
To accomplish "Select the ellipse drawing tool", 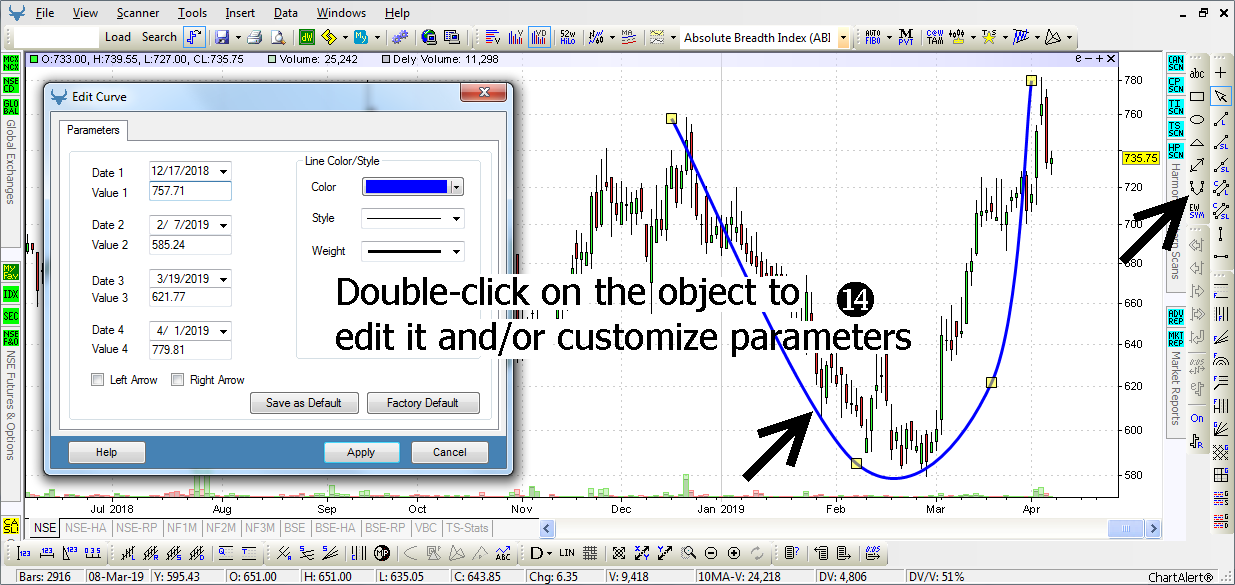I will click(1196, 119).
